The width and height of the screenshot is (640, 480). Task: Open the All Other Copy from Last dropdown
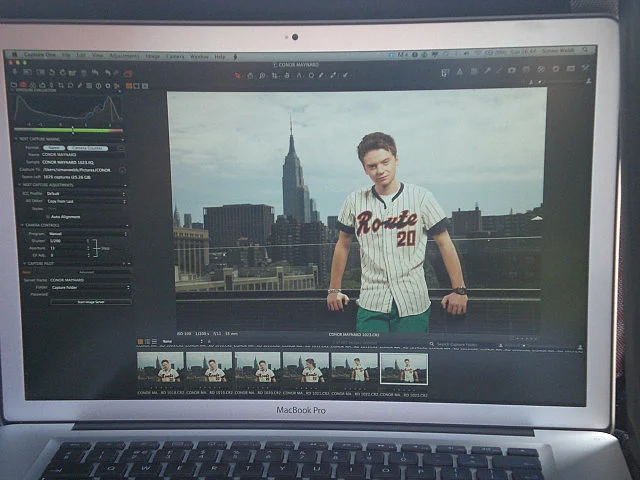click(x=86, y=201)
